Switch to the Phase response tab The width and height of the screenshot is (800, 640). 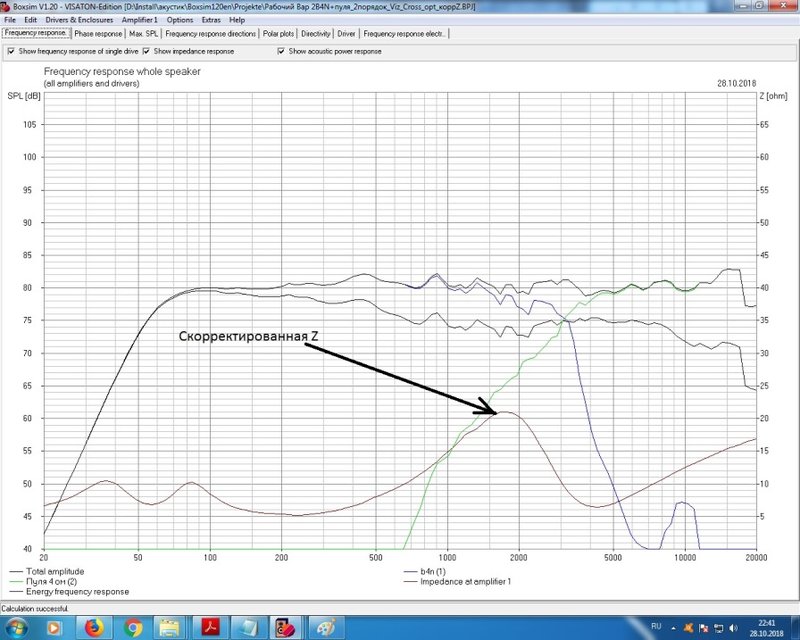[x=96, y=34]
